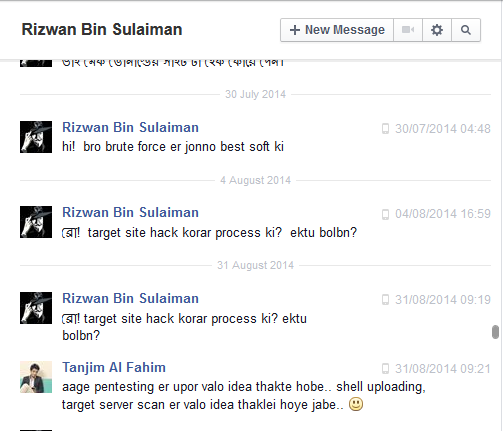503x431 pixels.
Task: Click the smiley emoticon in Tanjim's message
Action: point(356,404)
